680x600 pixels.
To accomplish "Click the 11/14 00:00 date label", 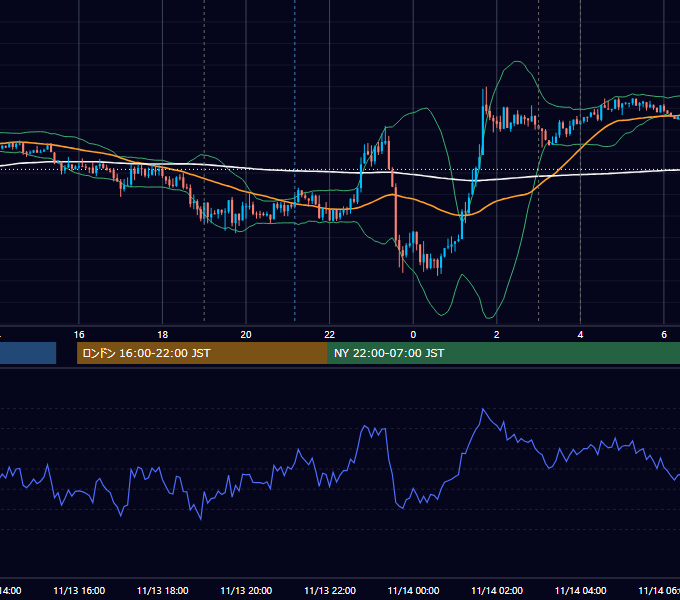I will (x=413, y=590).
